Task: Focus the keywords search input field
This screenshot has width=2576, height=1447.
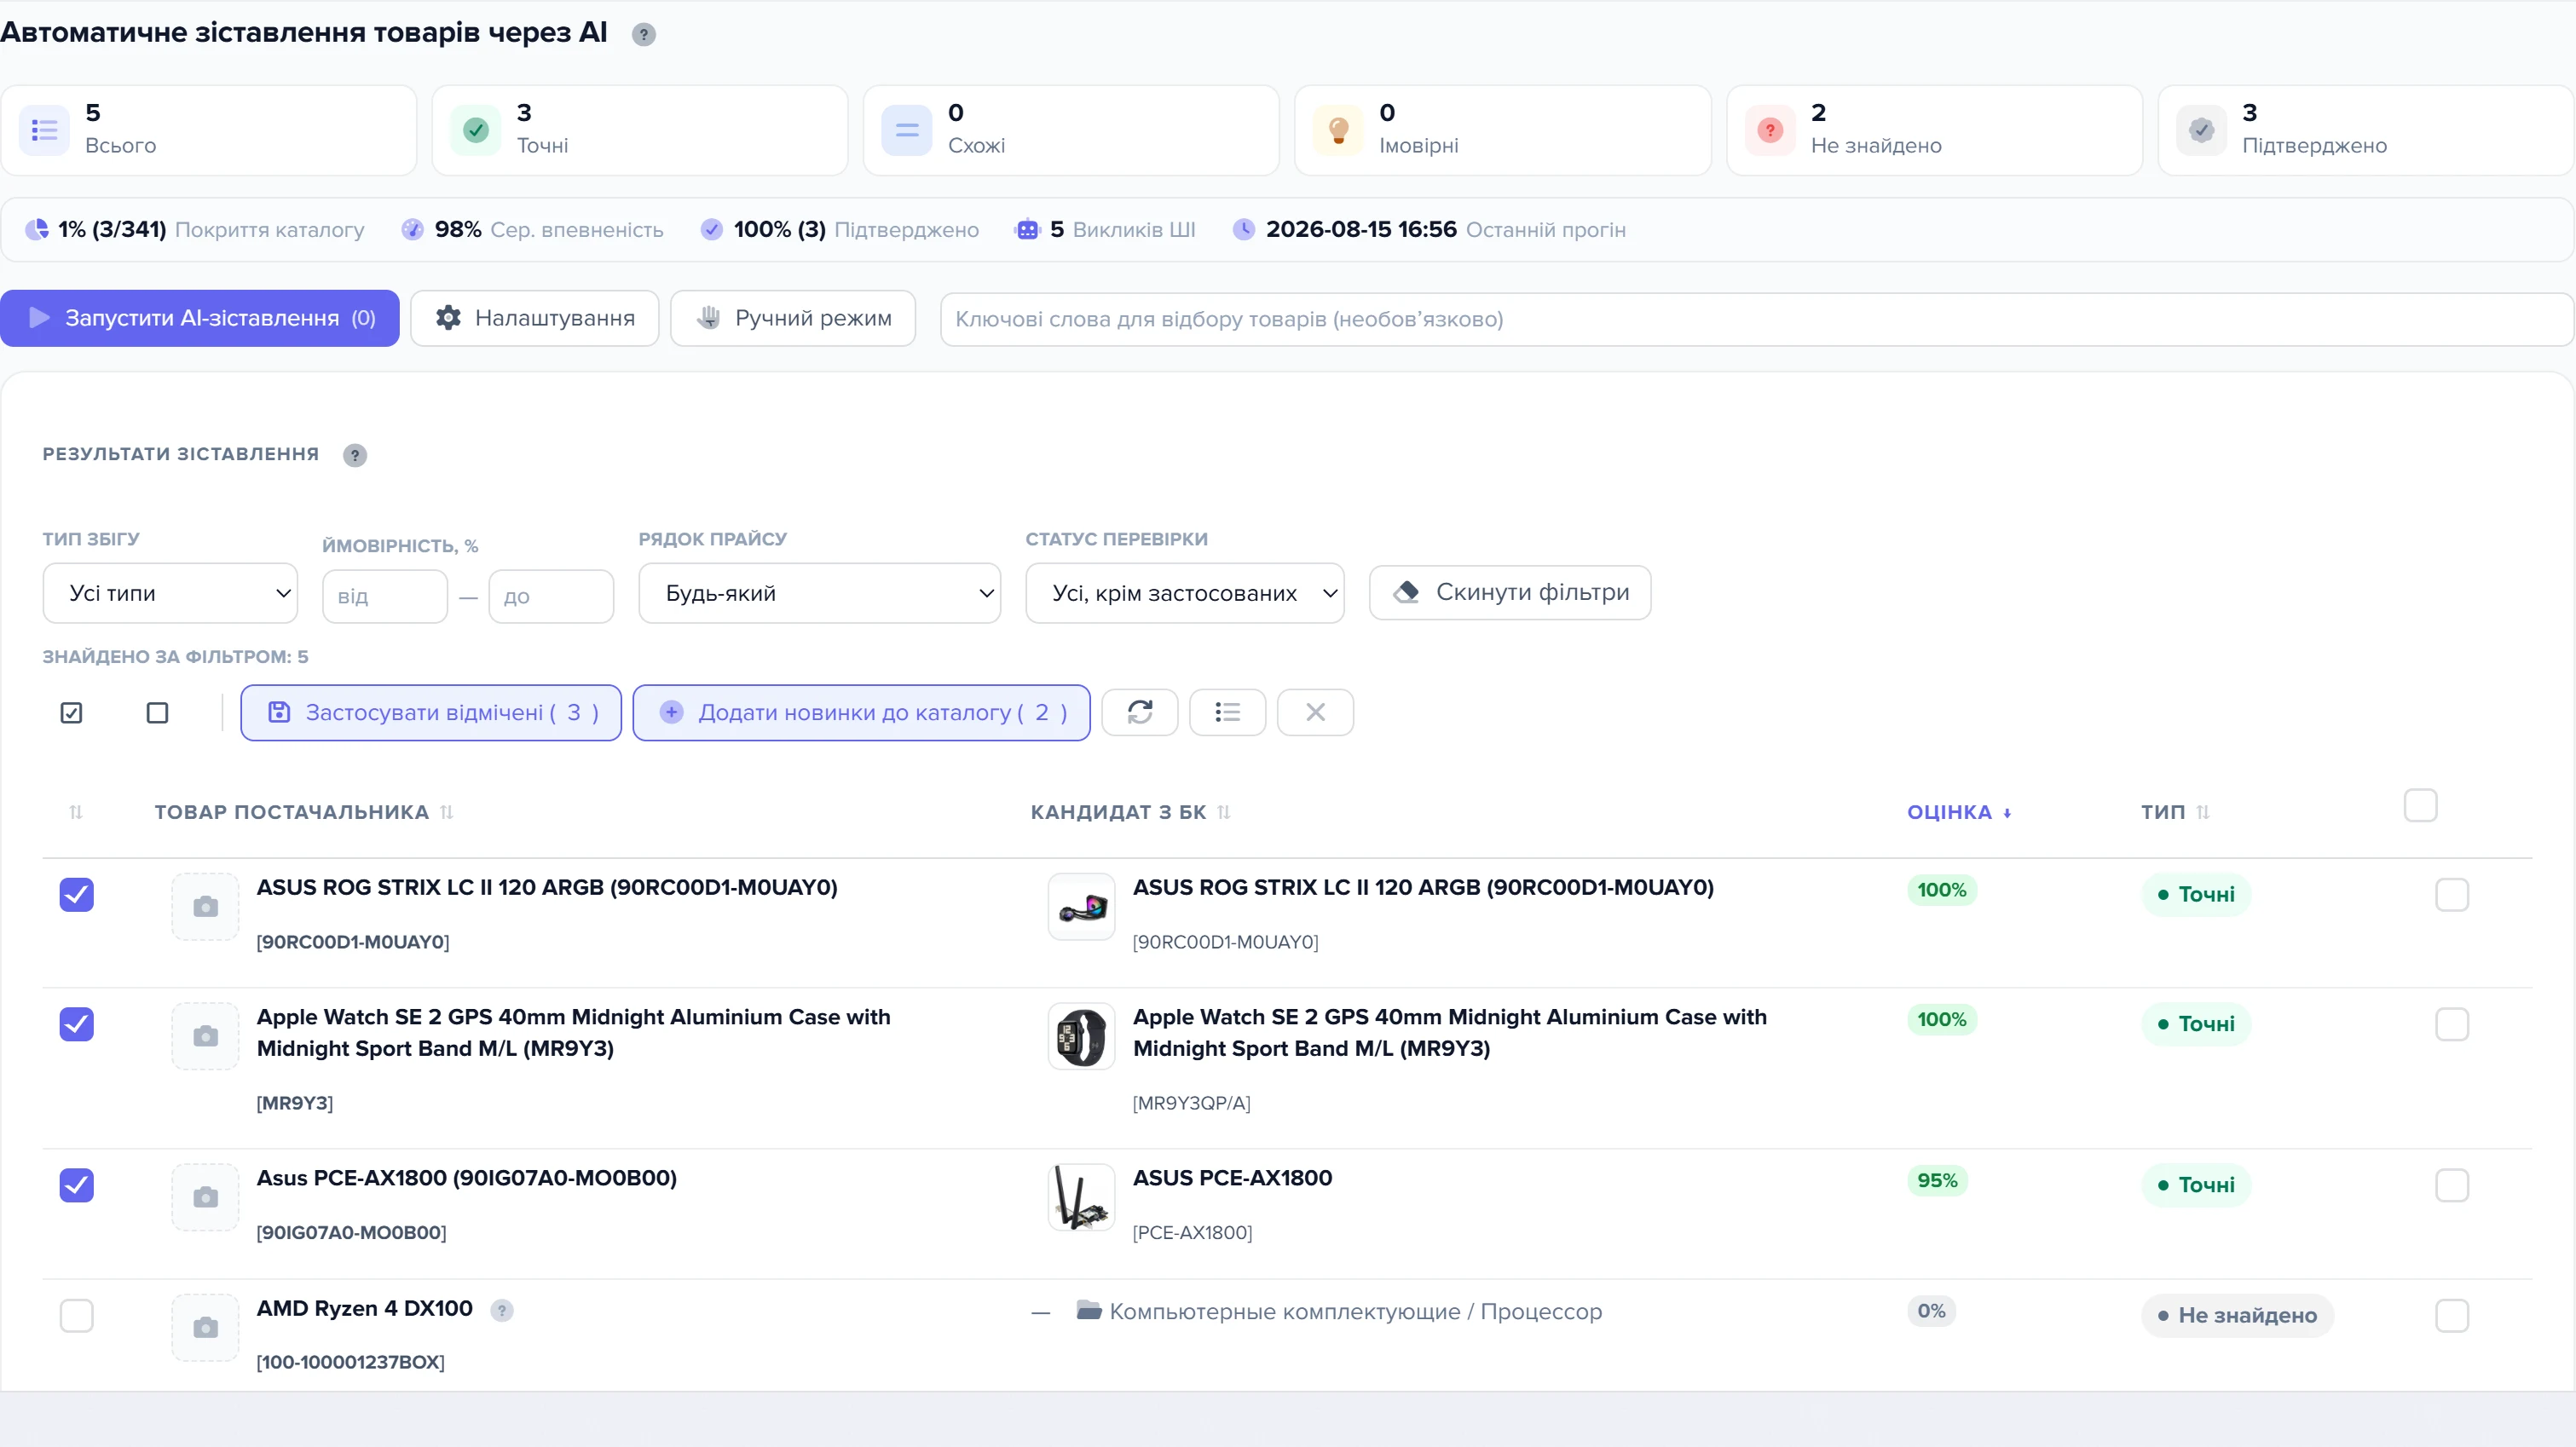Action: tap(1757, 319)
